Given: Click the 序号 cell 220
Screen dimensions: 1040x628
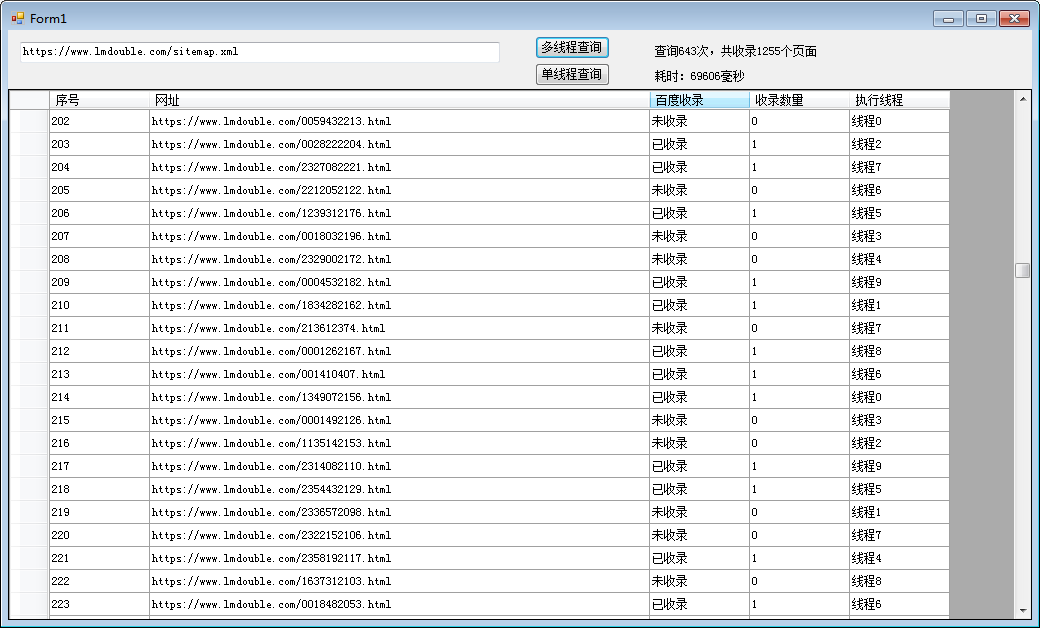Looking at the screenshot, I should tap(99, 535).
